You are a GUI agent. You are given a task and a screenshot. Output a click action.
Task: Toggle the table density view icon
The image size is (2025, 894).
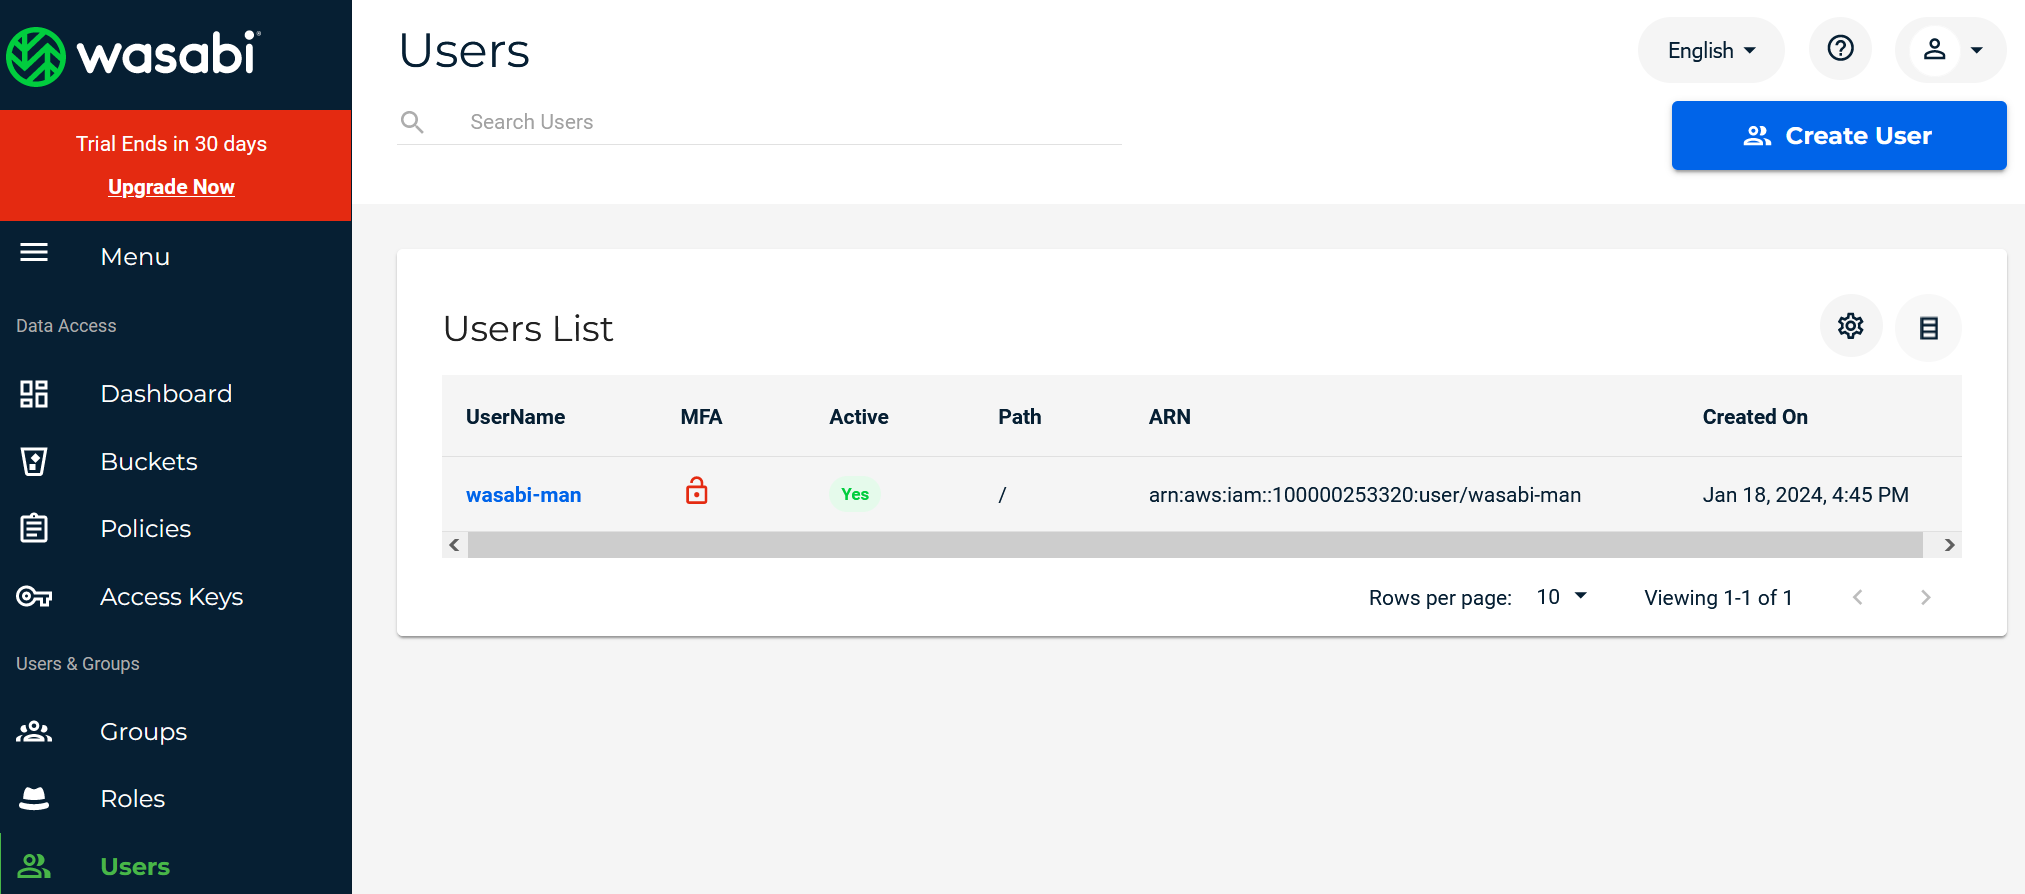click(1928, 327)
